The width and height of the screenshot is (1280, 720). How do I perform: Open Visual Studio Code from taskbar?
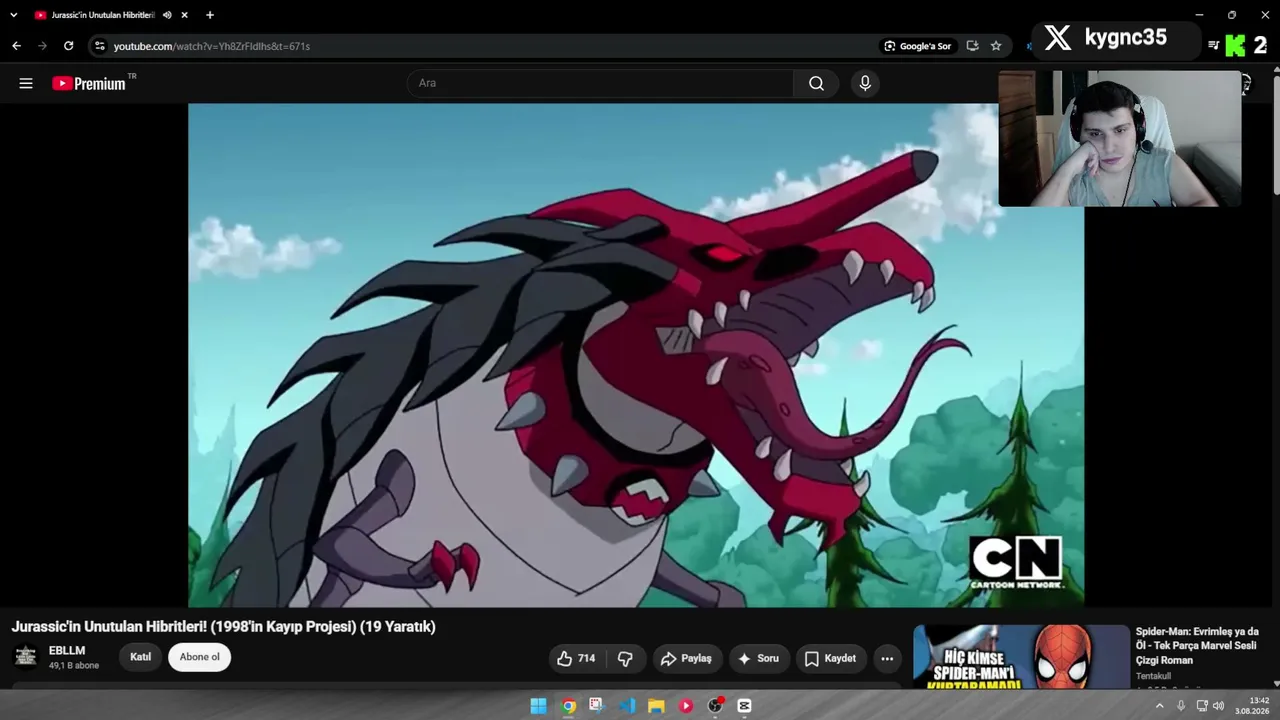click(x=627, y=706)
